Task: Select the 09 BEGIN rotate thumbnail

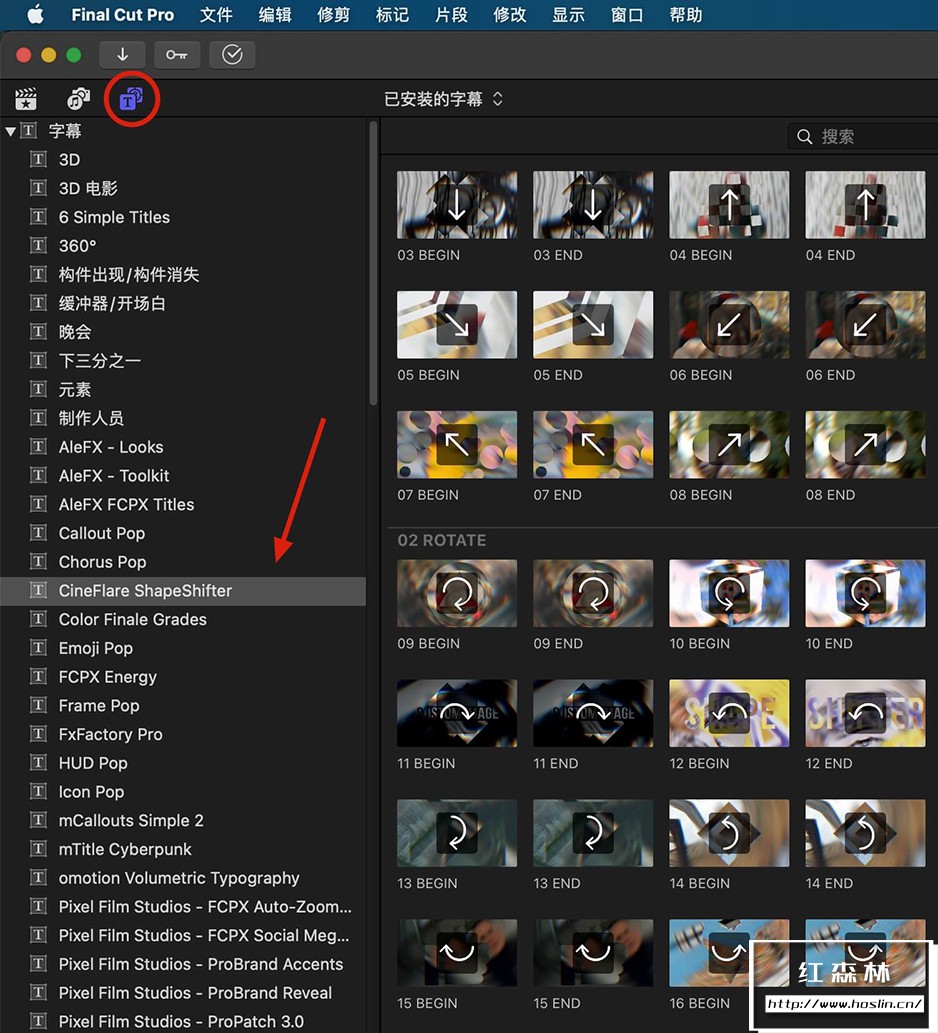Action: pyautogui.click(x=456, y=593)
